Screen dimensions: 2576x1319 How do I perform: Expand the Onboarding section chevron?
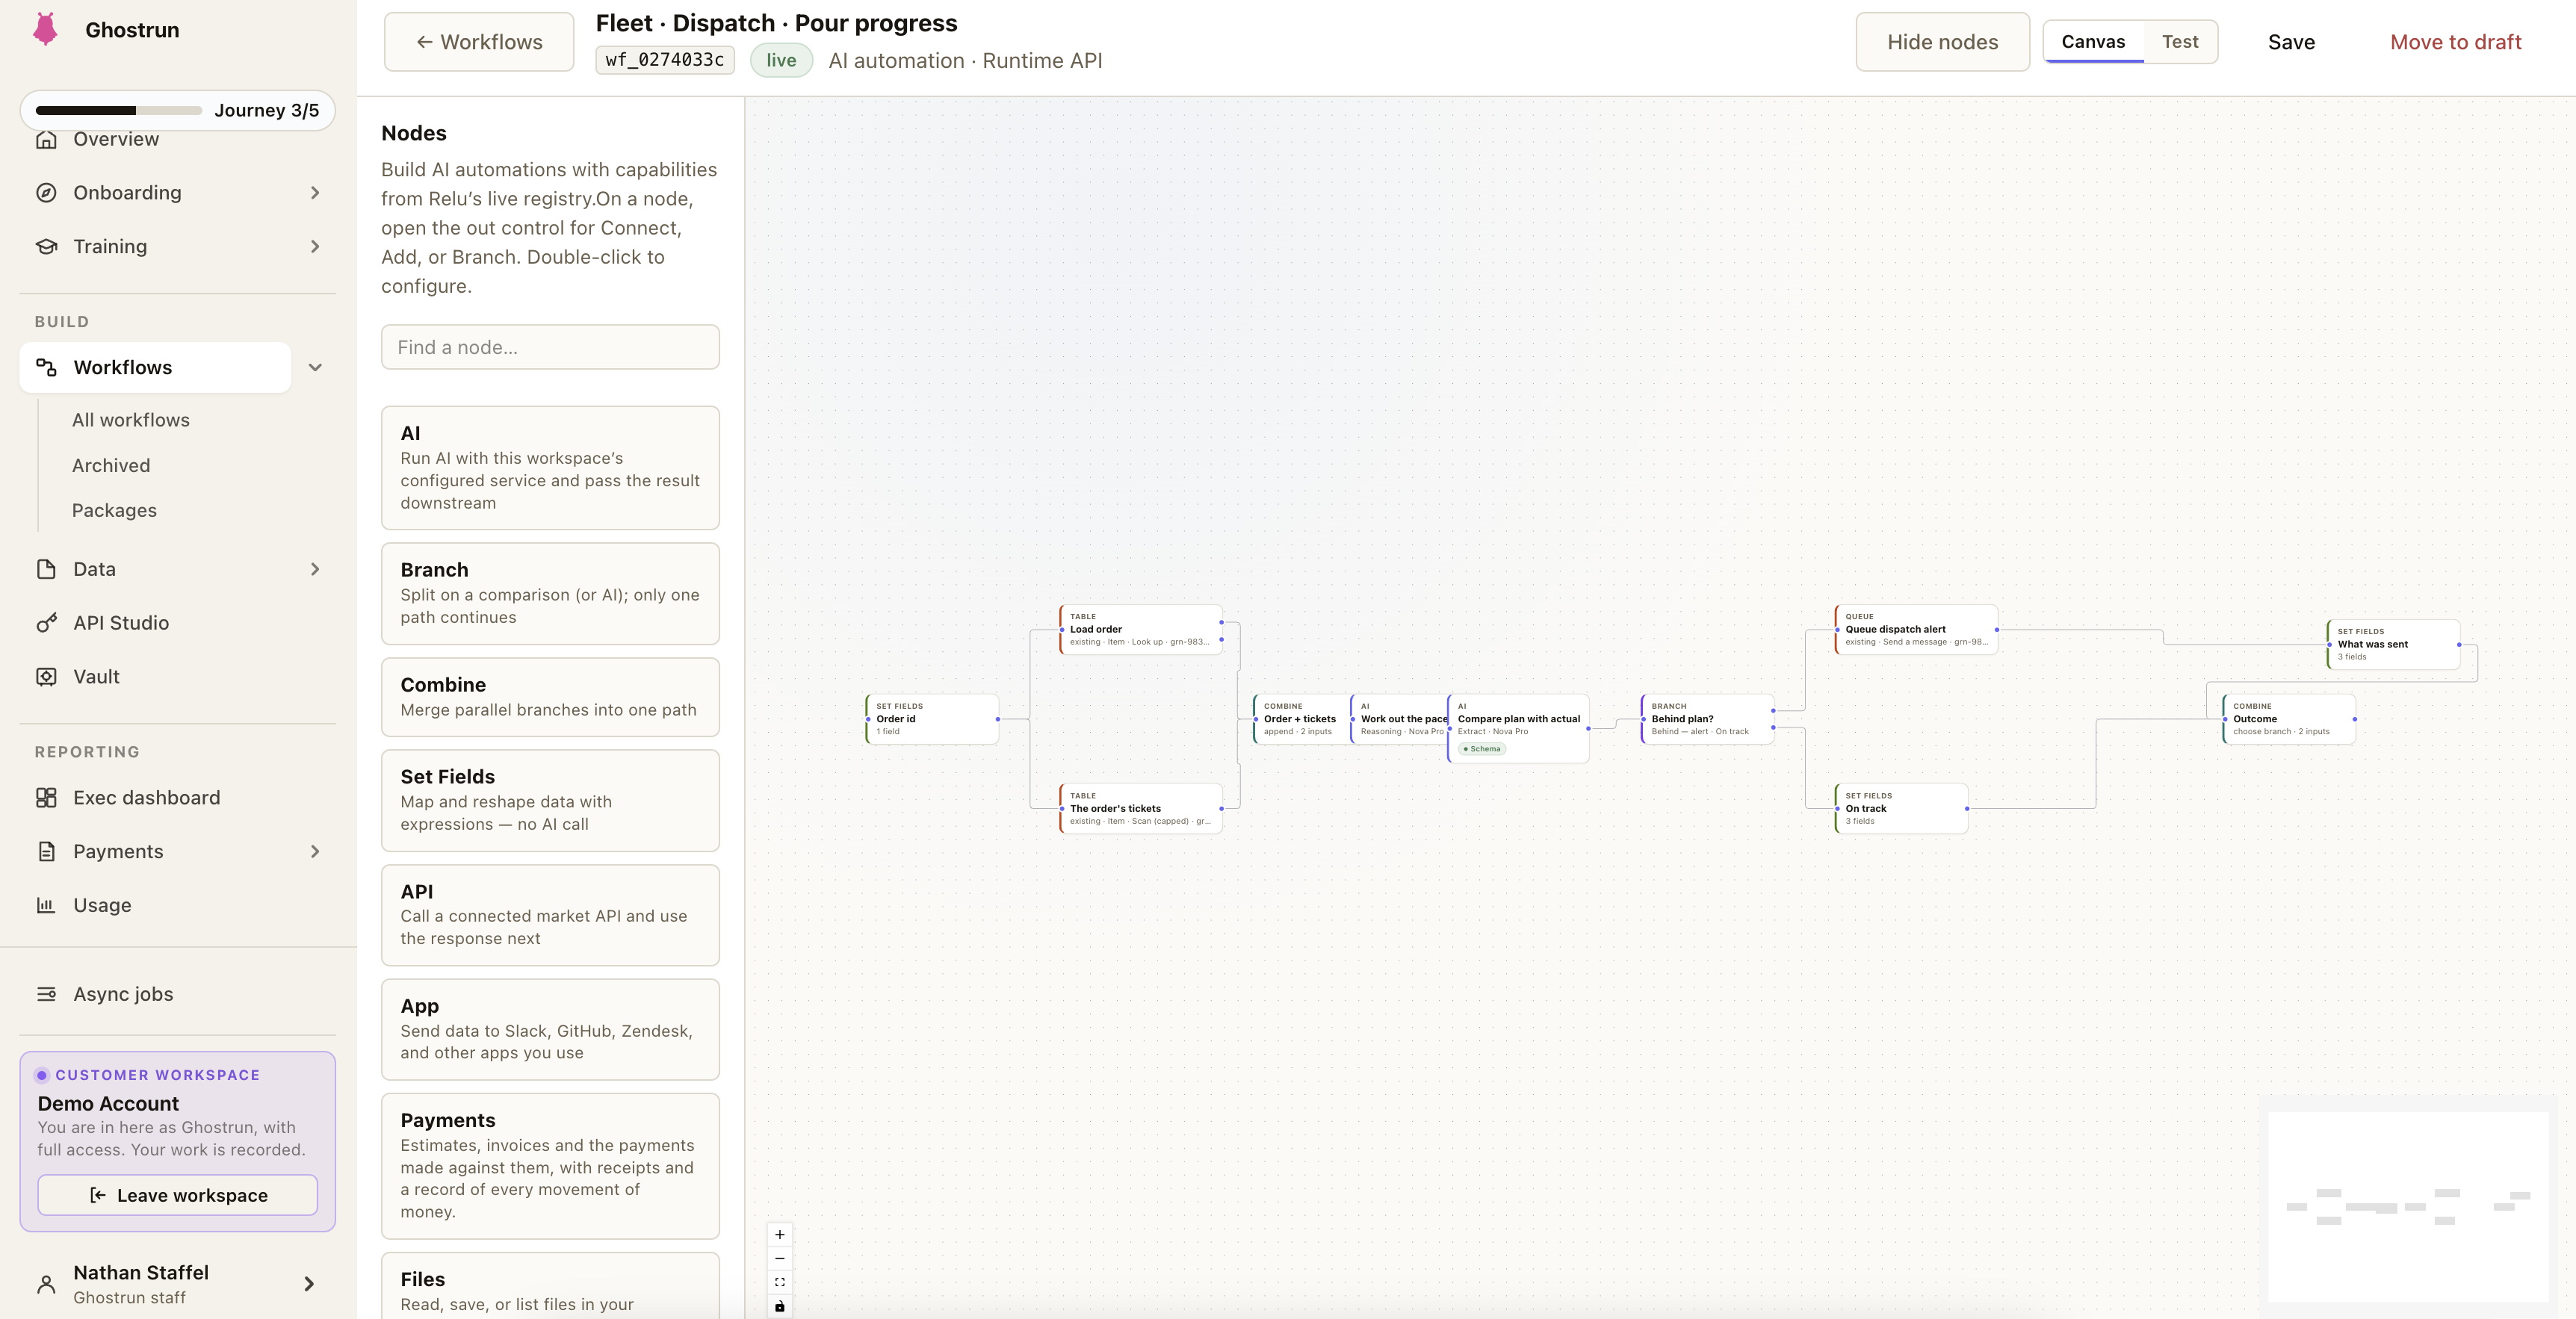click(315, 193)
